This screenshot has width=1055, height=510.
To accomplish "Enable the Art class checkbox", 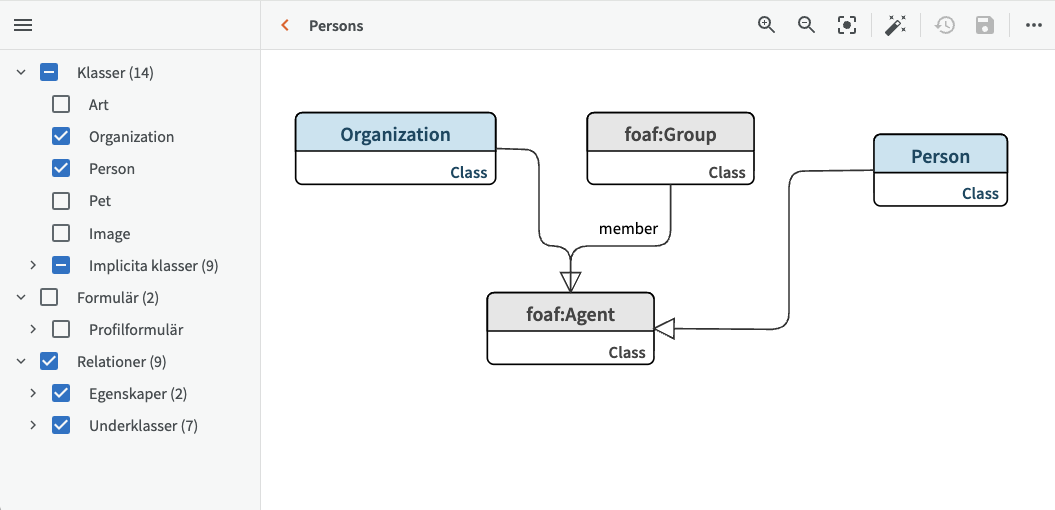I will pos(61,104).
